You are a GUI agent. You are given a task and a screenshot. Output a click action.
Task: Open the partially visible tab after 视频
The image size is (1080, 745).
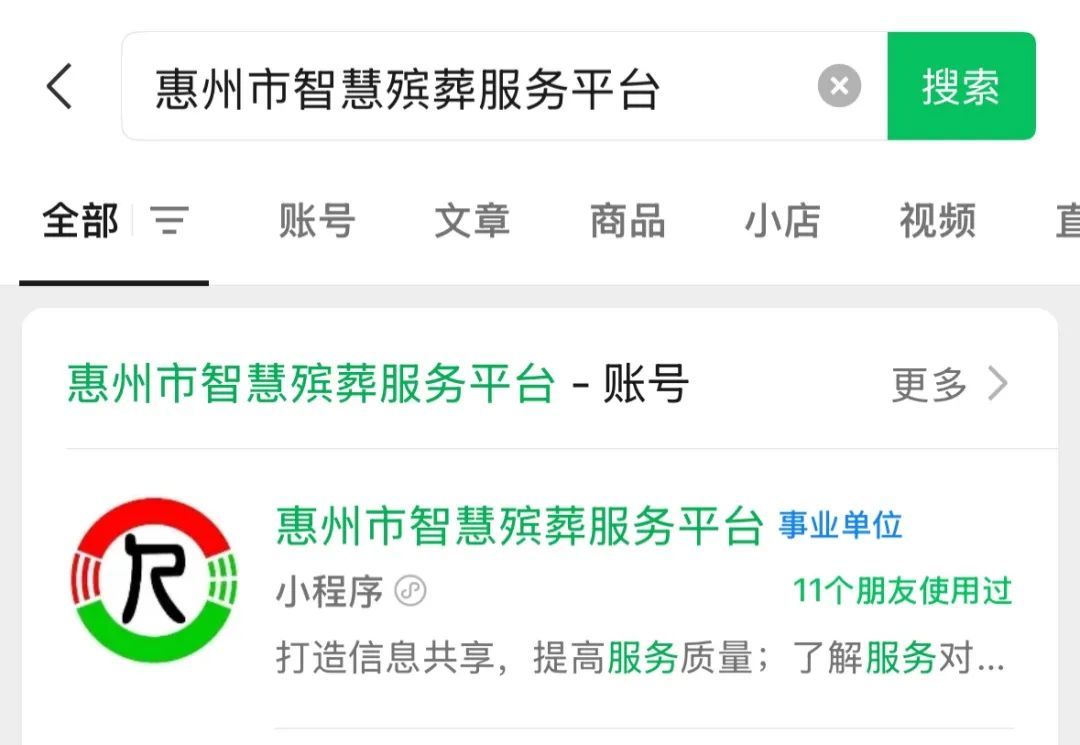click(1068, 220)
